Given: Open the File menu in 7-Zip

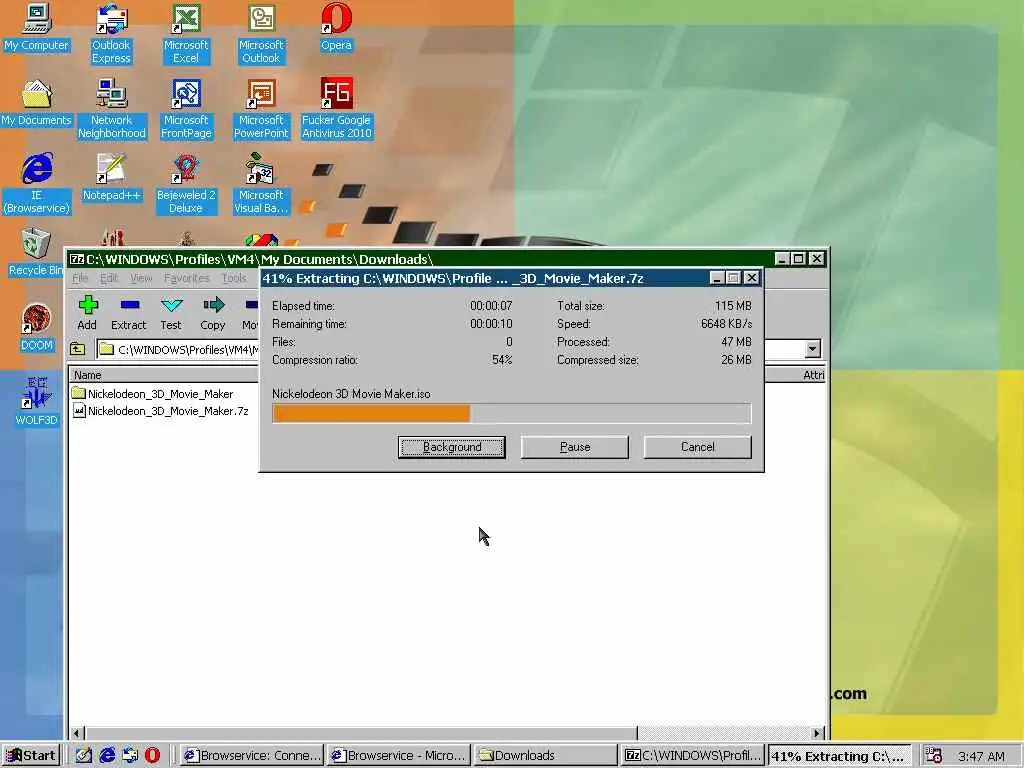Looking at the screenshot, I should (80, 278).
